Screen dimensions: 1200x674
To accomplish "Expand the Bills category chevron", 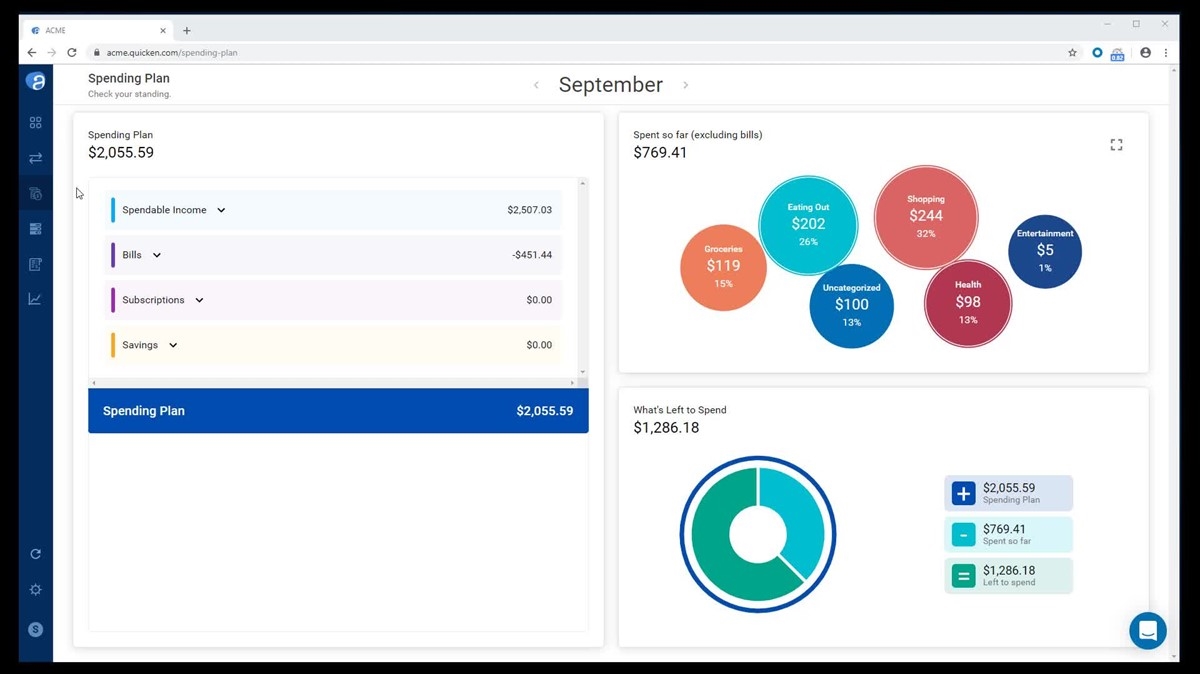I will [x=157, y=255].
